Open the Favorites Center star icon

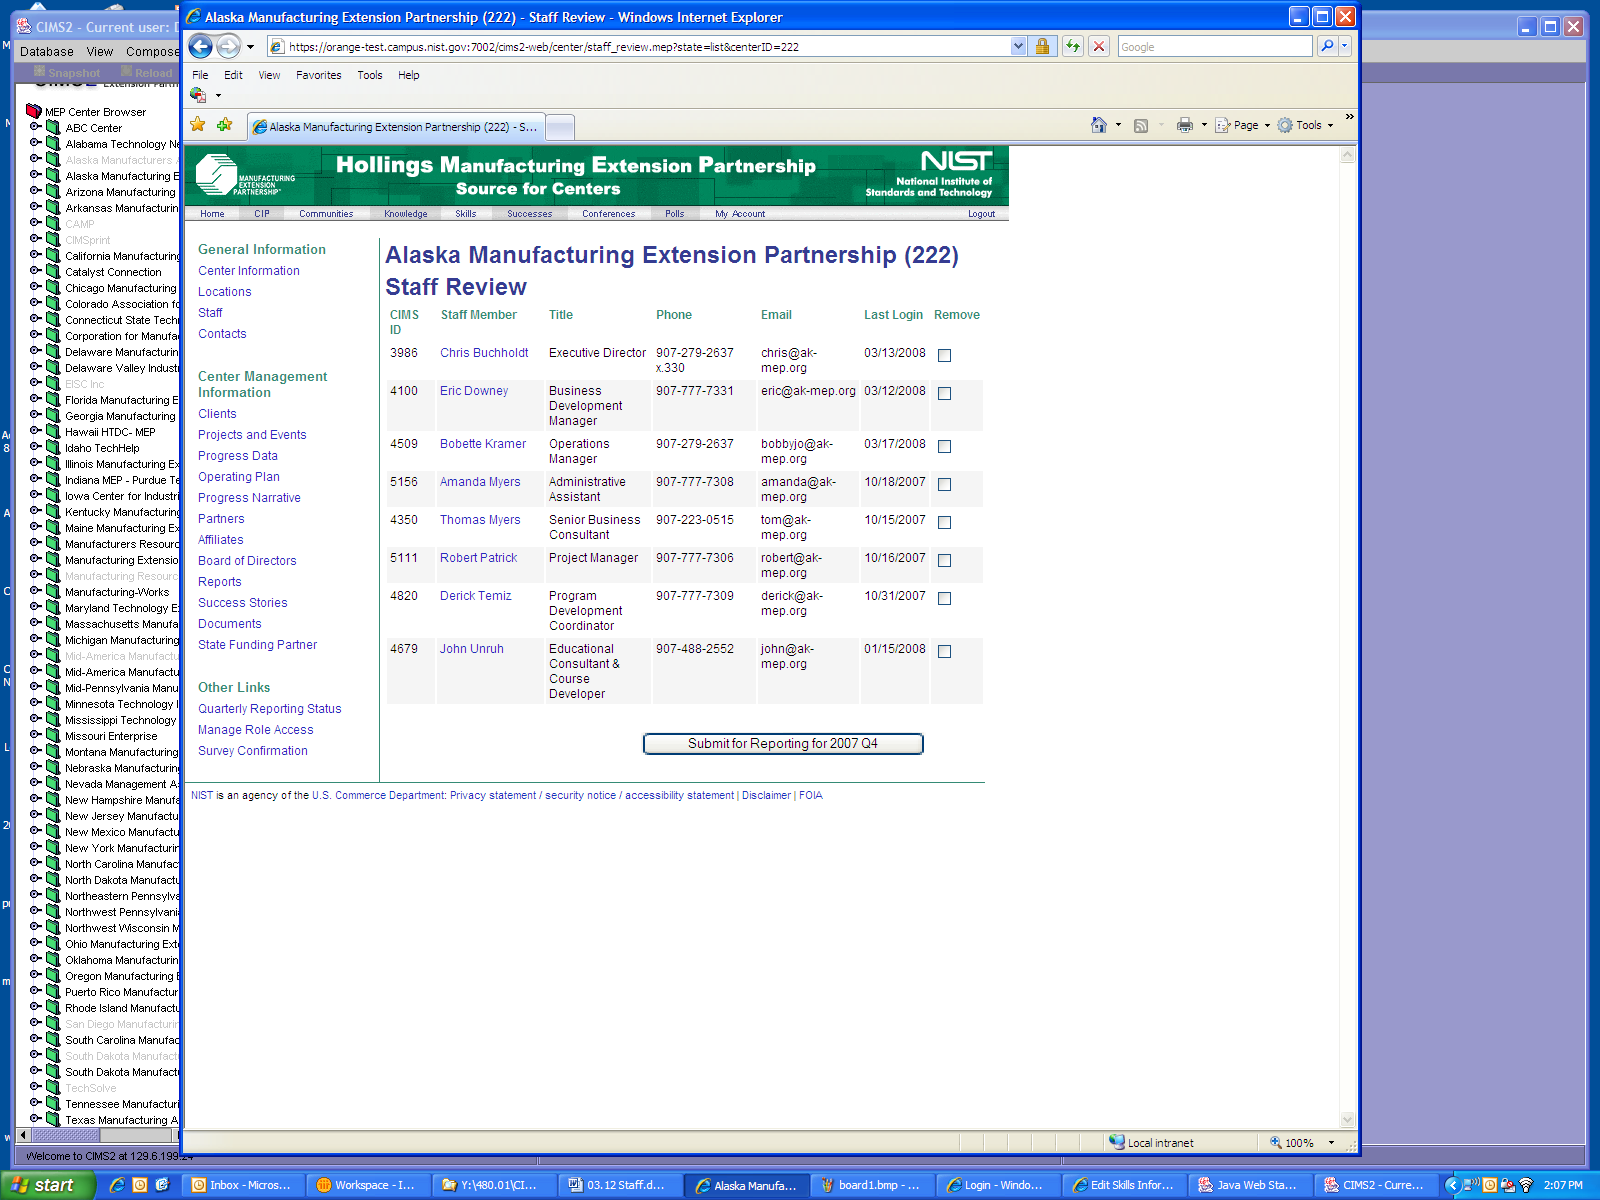(x=198, y=125)
